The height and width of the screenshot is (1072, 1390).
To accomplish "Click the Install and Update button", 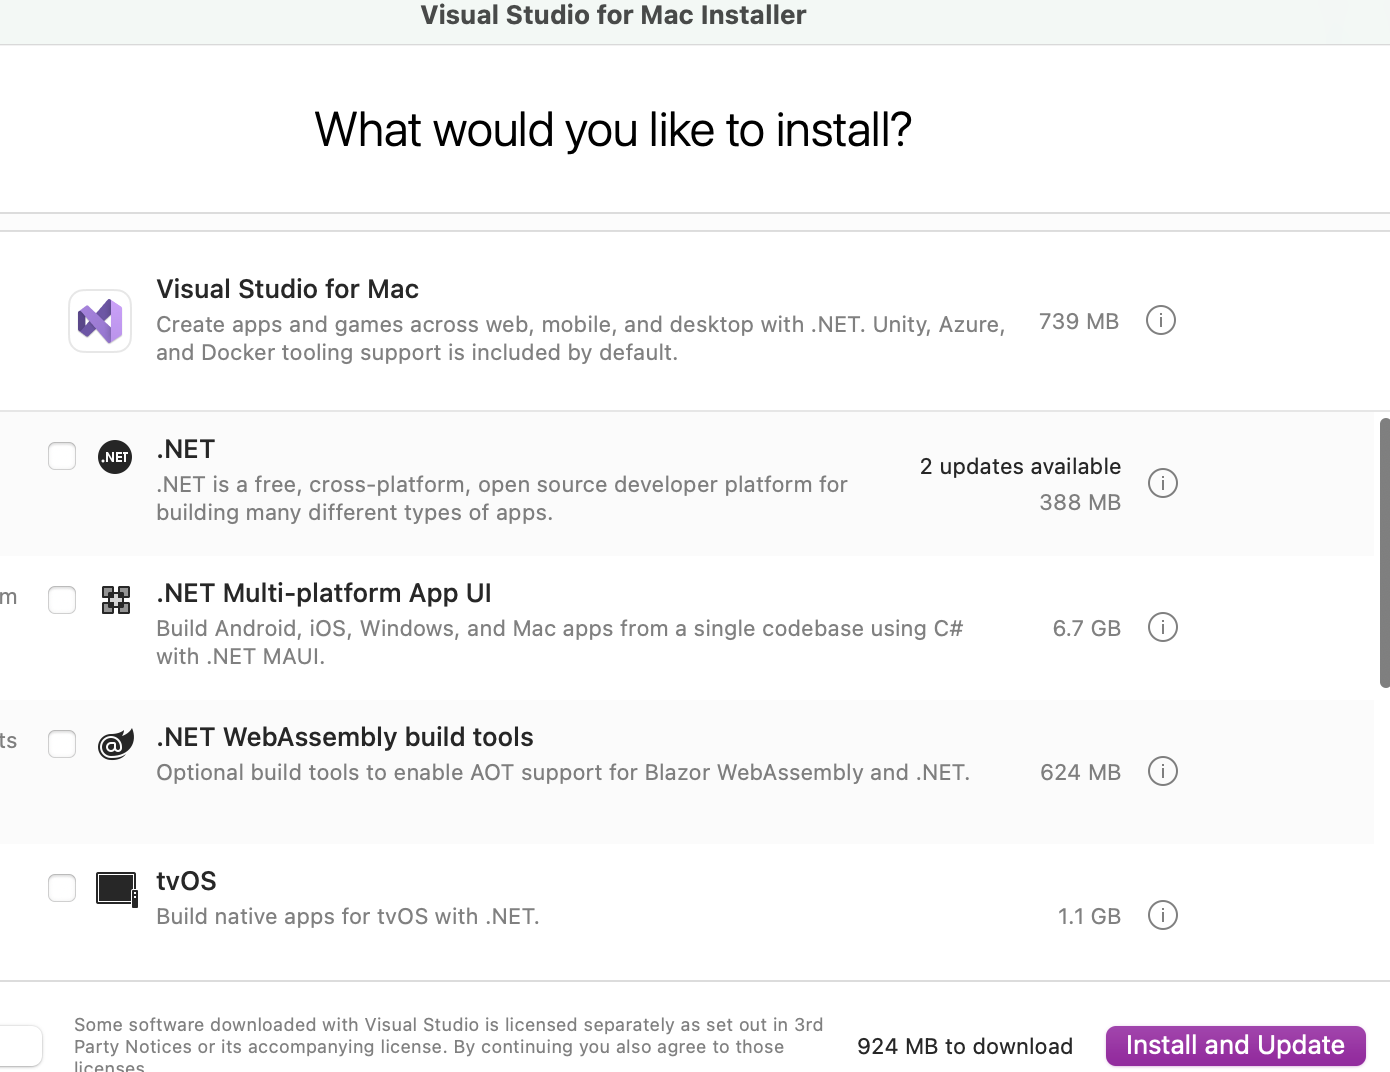I will coord(1235,1045).
